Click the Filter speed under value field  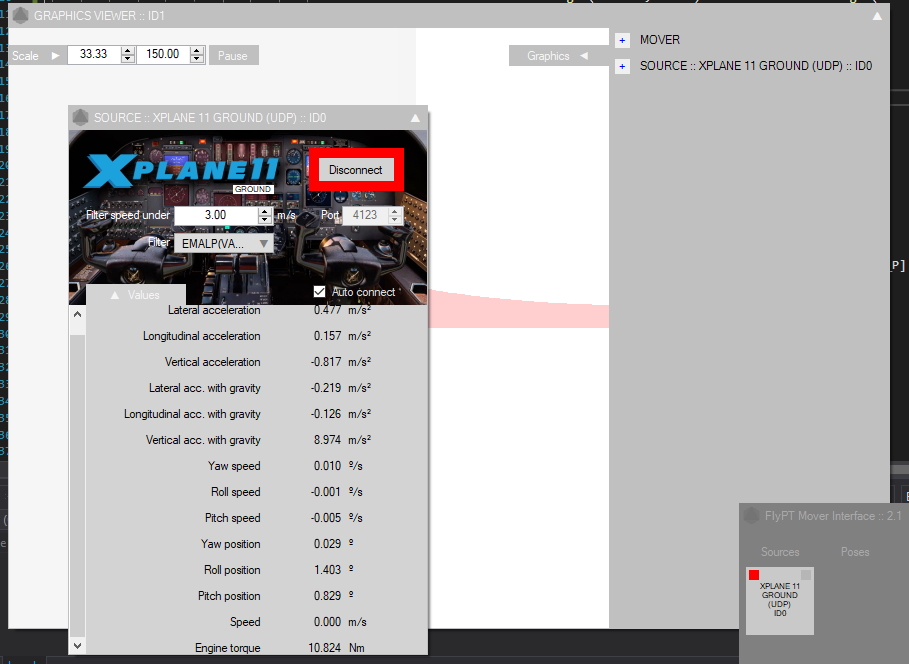216,215
